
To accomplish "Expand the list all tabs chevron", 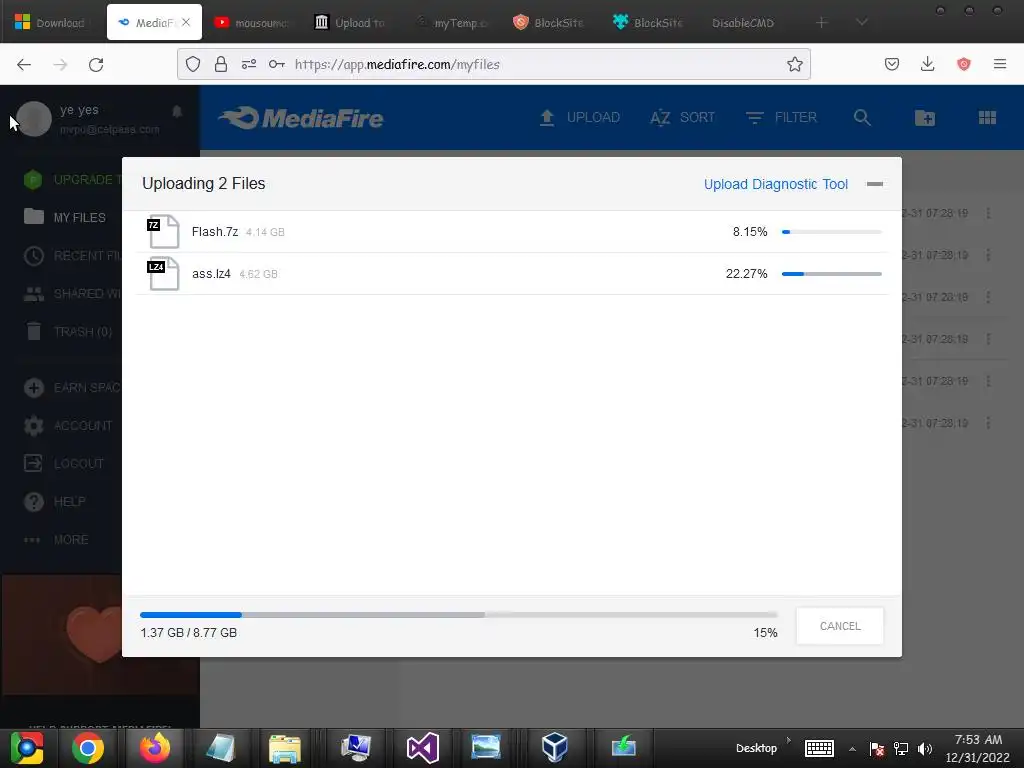I will (x=862, y=22).
